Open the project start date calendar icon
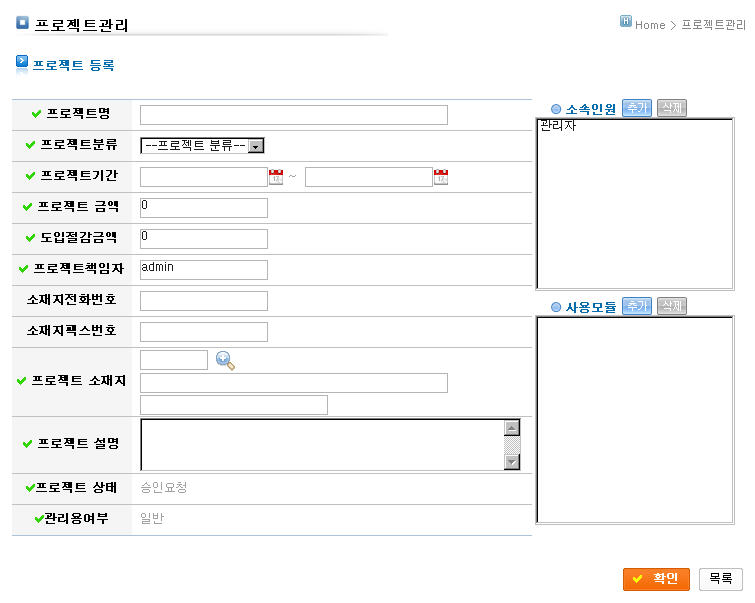 [x=276, y=177]
